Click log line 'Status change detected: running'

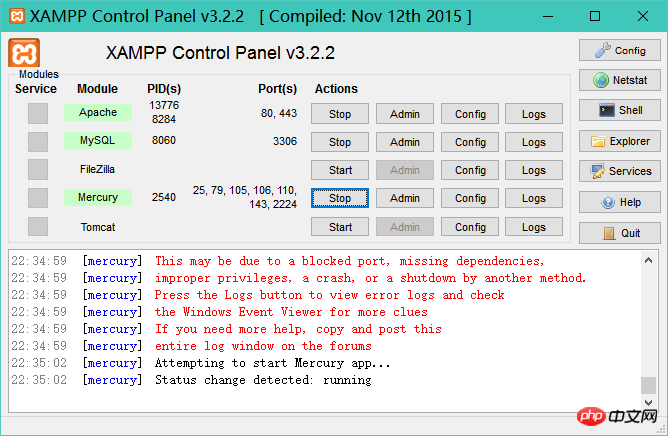point(263,380)
